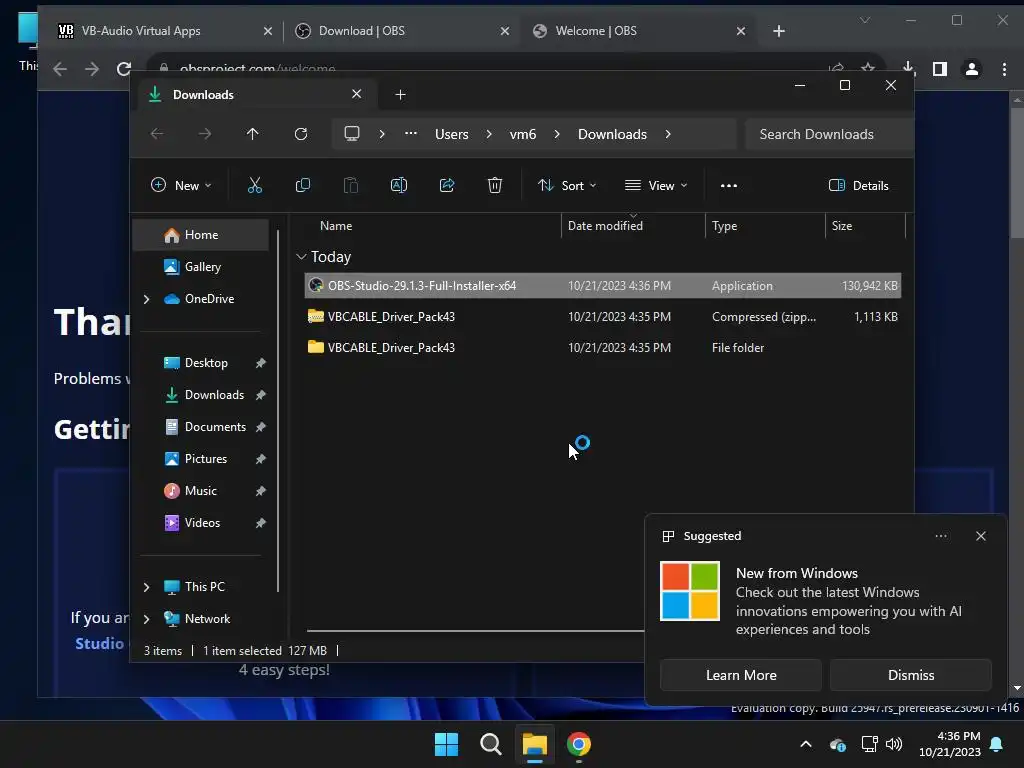Go up one folder with the up arrow
Screen dimensions: 1024x768
253,134
